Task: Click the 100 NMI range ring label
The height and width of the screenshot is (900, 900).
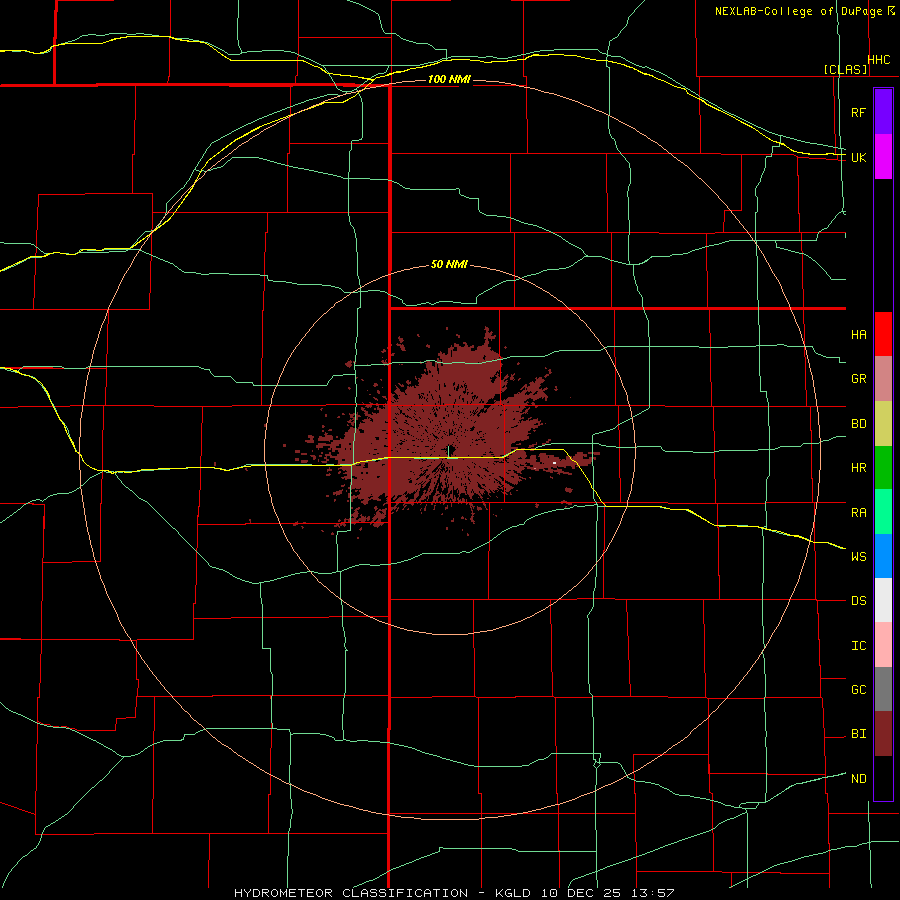Action: coord(449,79)
